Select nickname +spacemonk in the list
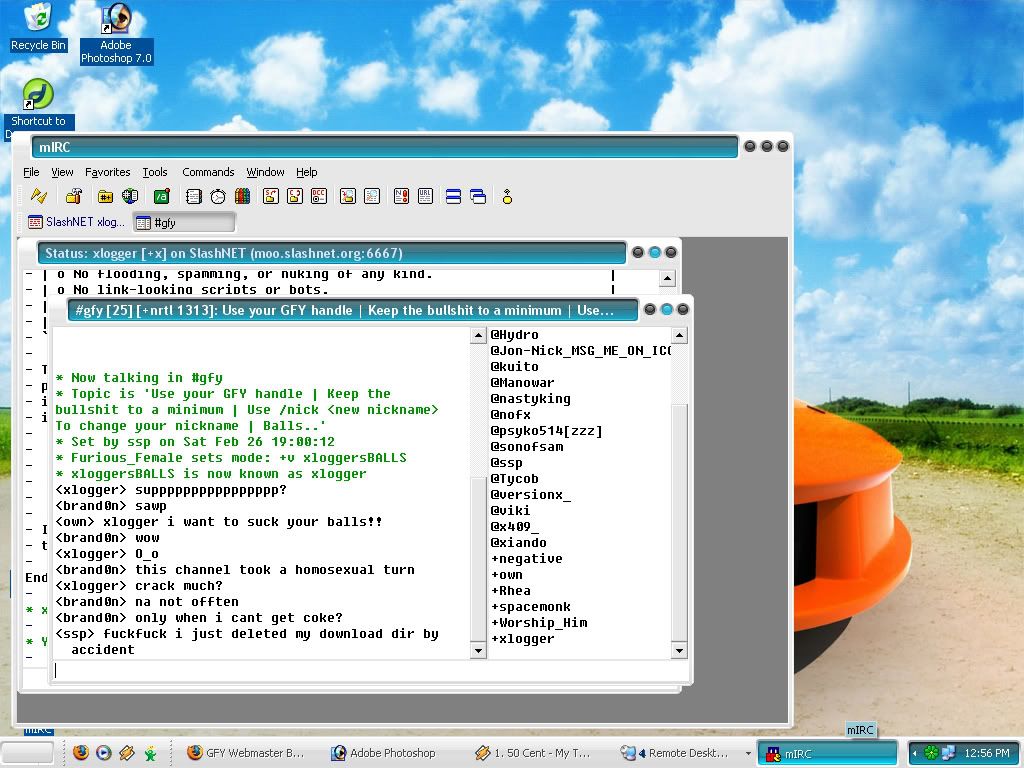The width and height of the screenshot is (1024, 768). (x=531, y=607)
